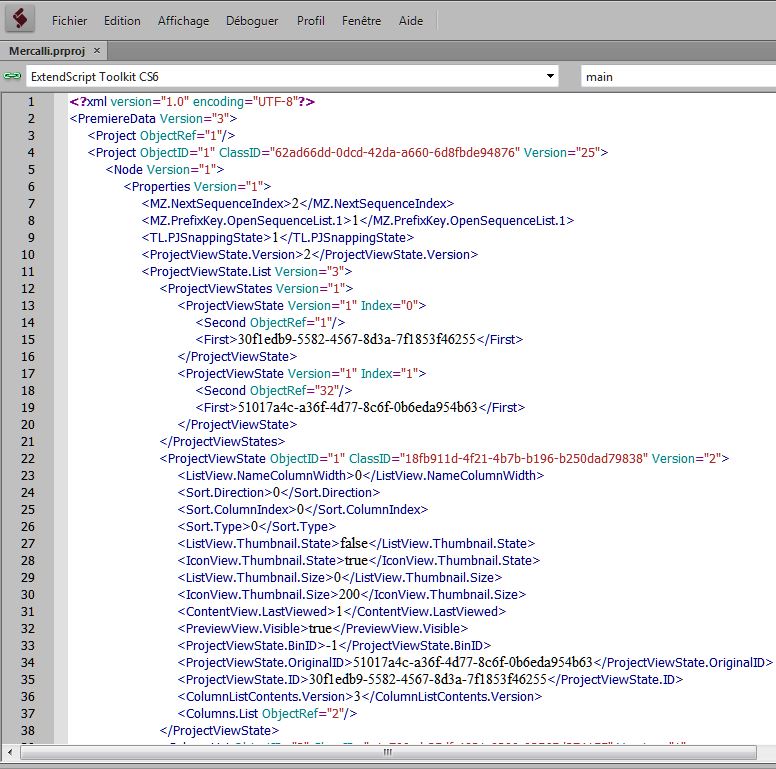Click the Project ObjectRef="1" line
This screenshot has height=769, width=776.
(x=161, y=136)
